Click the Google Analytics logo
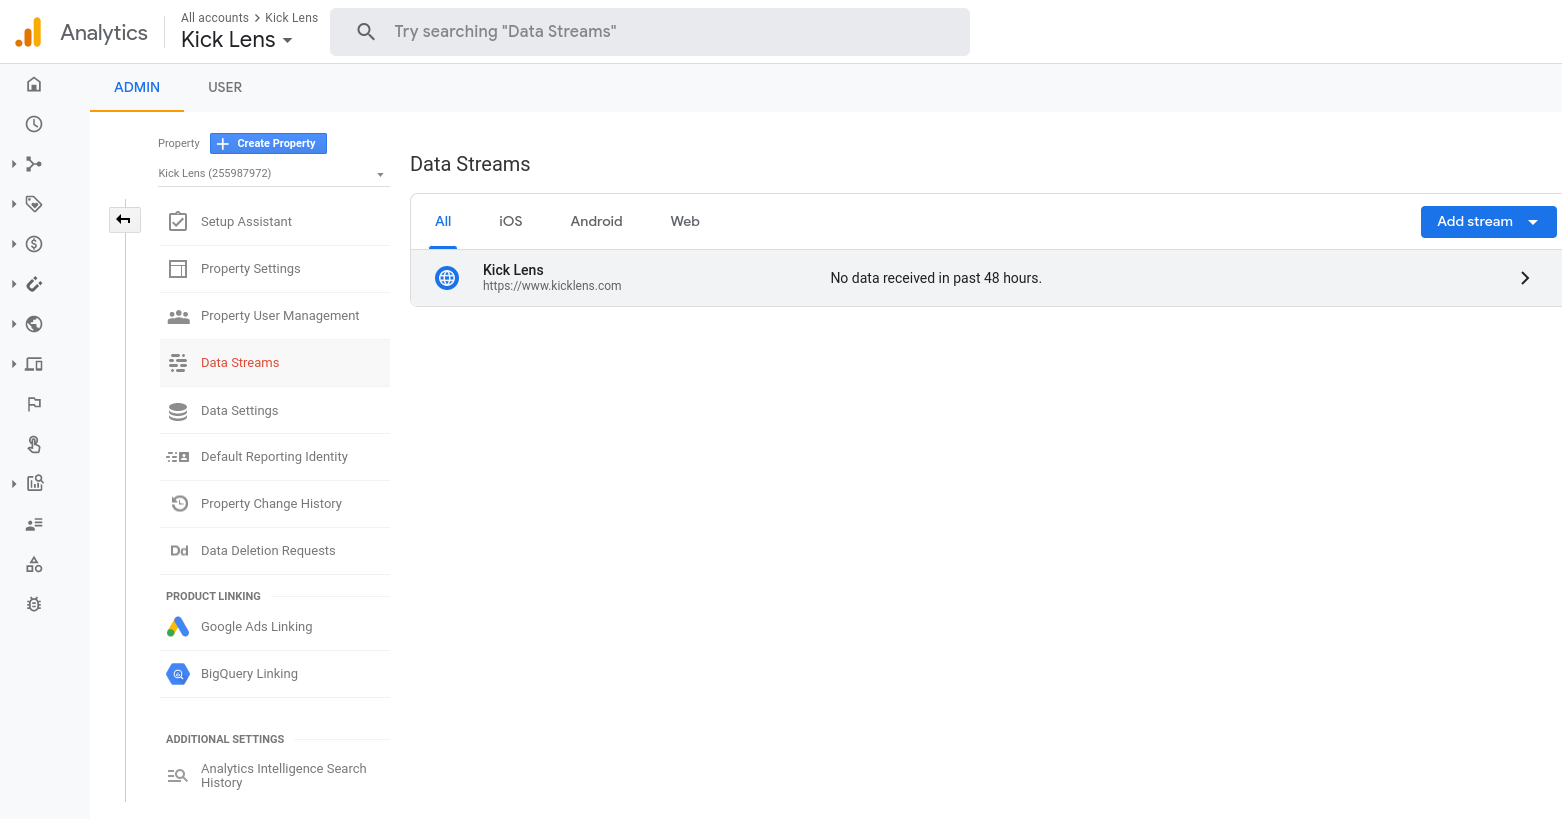 pos(29,32)
